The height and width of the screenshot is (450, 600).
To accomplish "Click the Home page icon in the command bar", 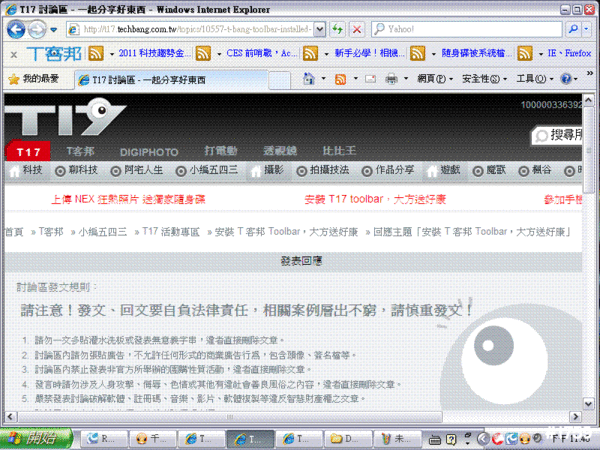I will pos(309,79).
